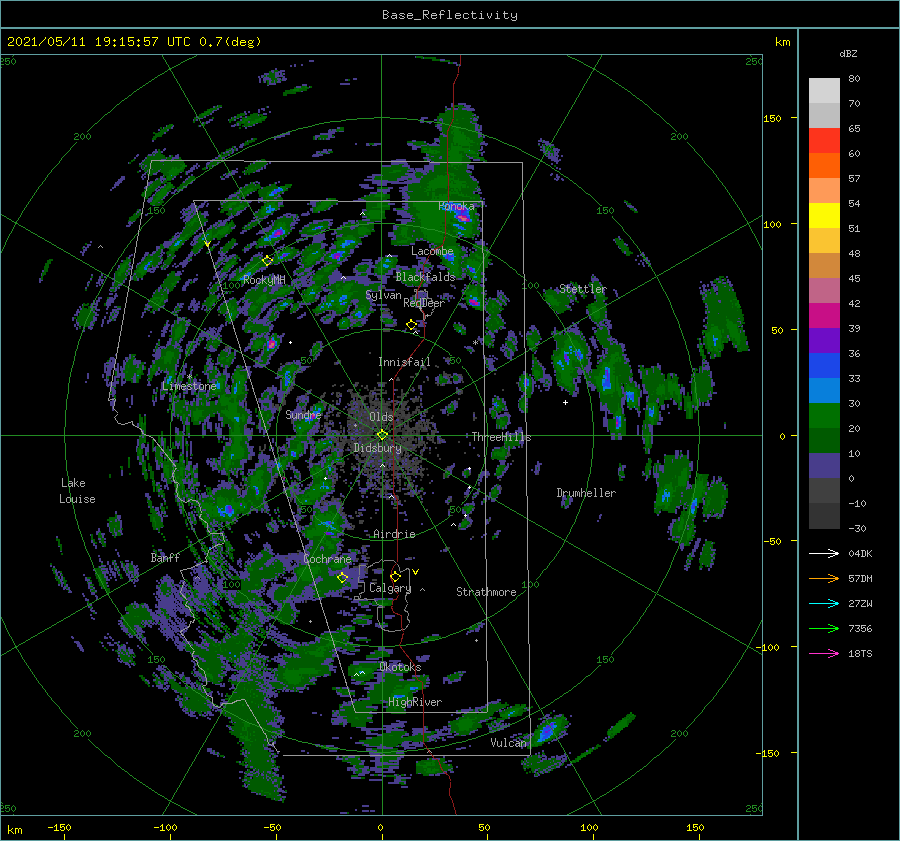The width and height of the screenshot is (900, 841).
Task: Click the Limestone label
Action: click(189, 386)
